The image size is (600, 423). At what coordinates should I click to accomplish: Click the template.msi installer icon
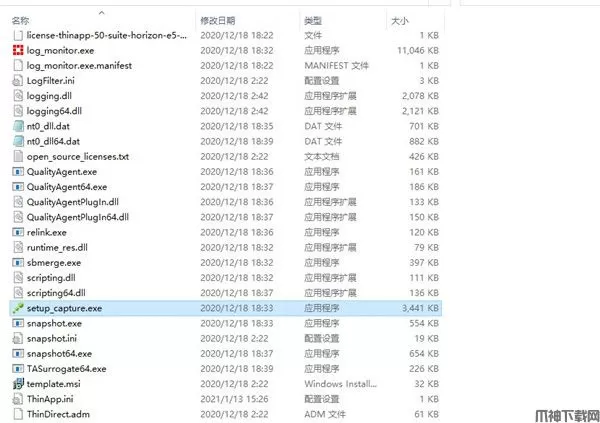pos(18,384)
